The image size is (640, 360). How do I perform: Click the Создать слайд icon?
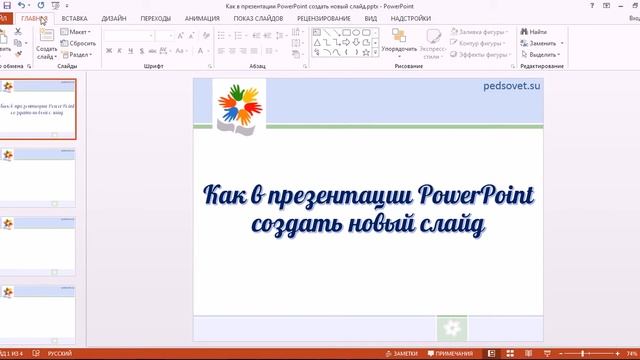pos(47,36)
